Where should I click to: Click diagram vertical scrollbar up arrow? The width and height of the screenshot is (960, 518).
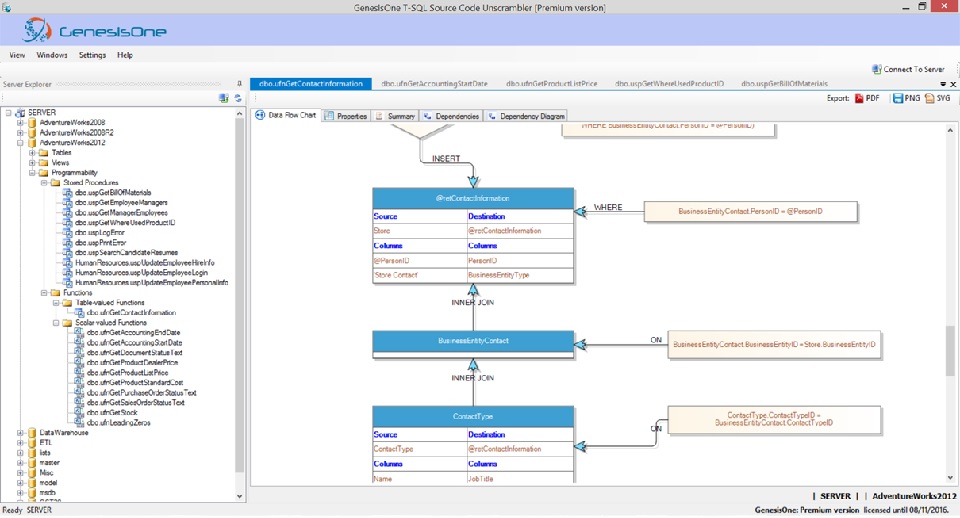pyautogui.click(x=950, y=130)
